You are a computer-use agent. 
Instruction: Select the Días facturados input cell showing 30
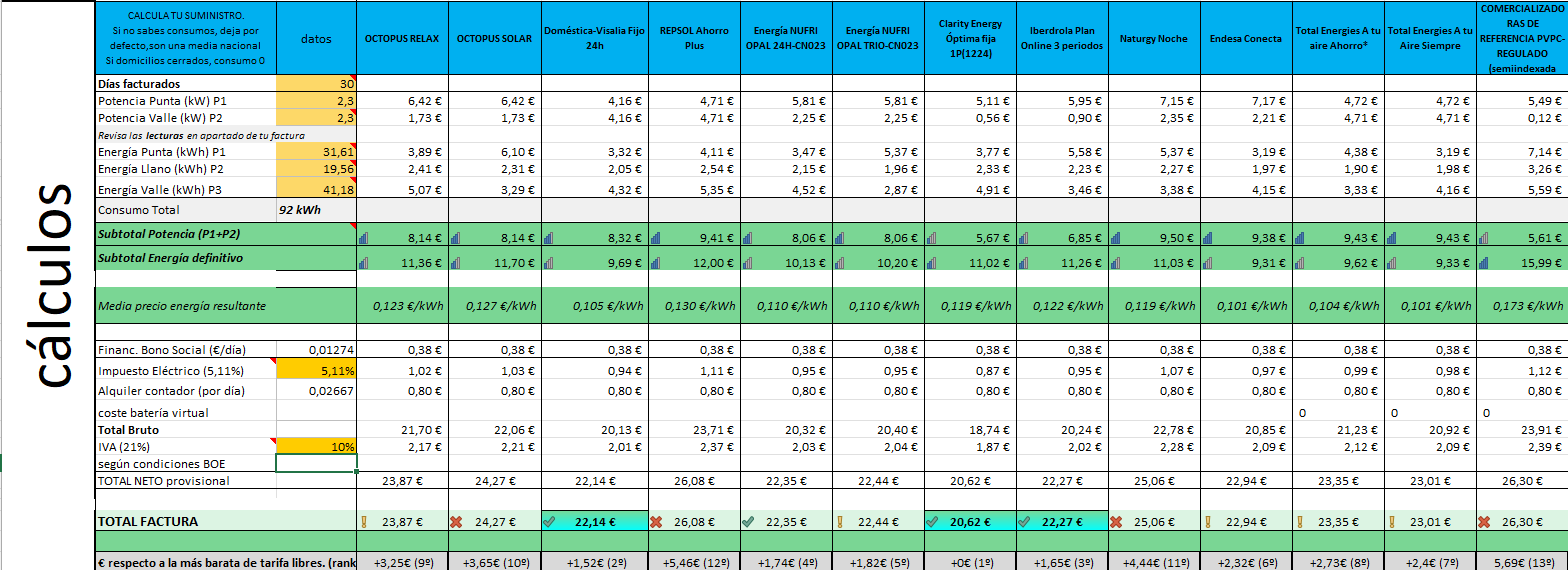point(316,84)
